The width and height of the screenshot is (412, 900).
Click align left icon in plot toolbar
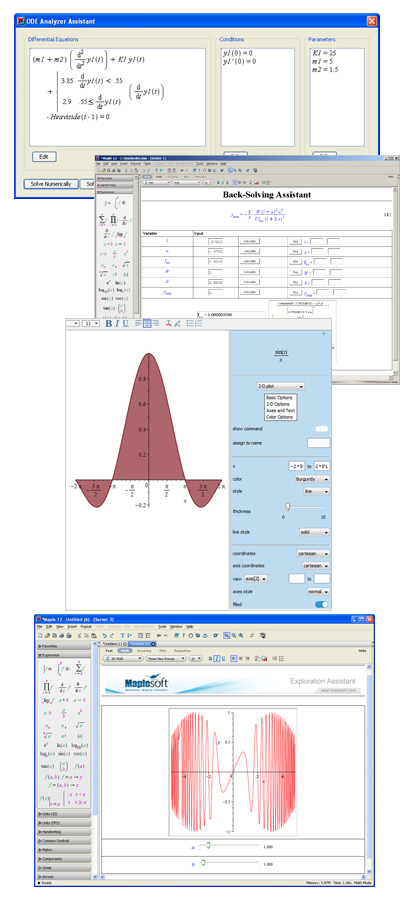click(x=139, y=324)
